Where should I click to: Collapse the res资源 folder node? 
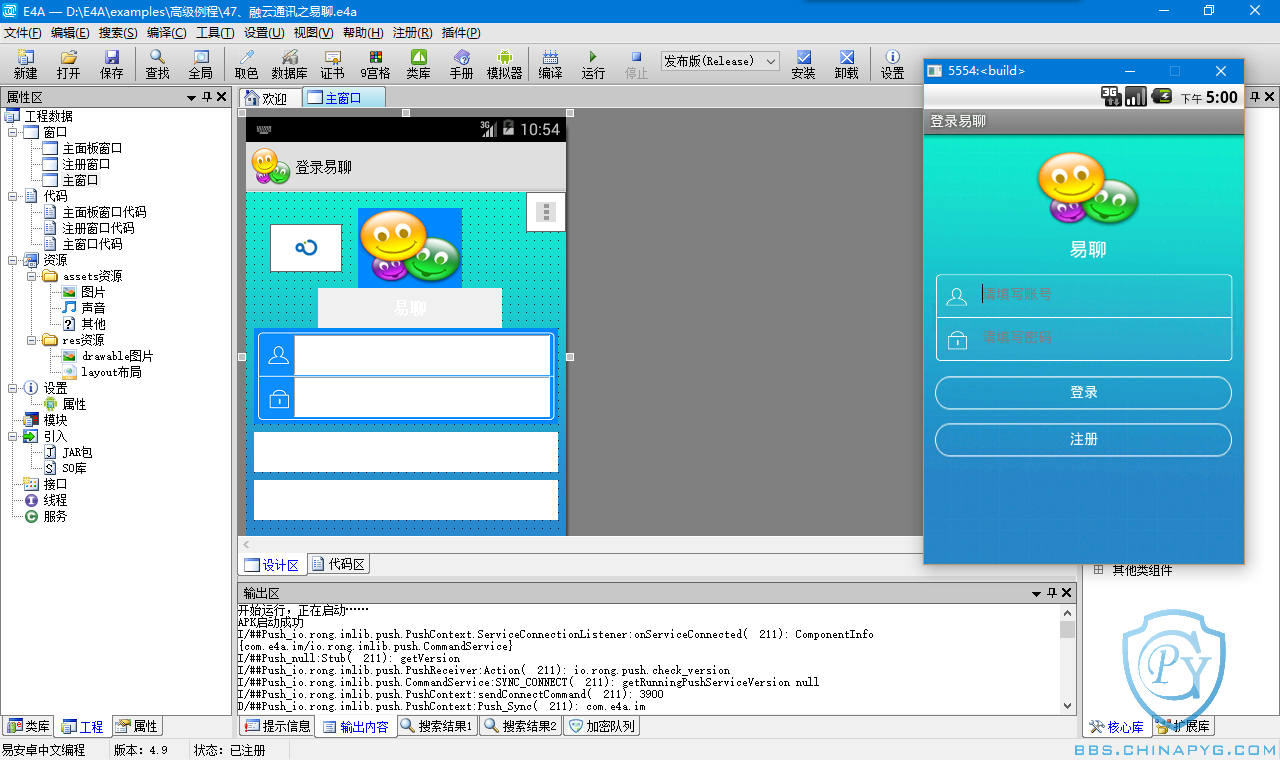32,340
